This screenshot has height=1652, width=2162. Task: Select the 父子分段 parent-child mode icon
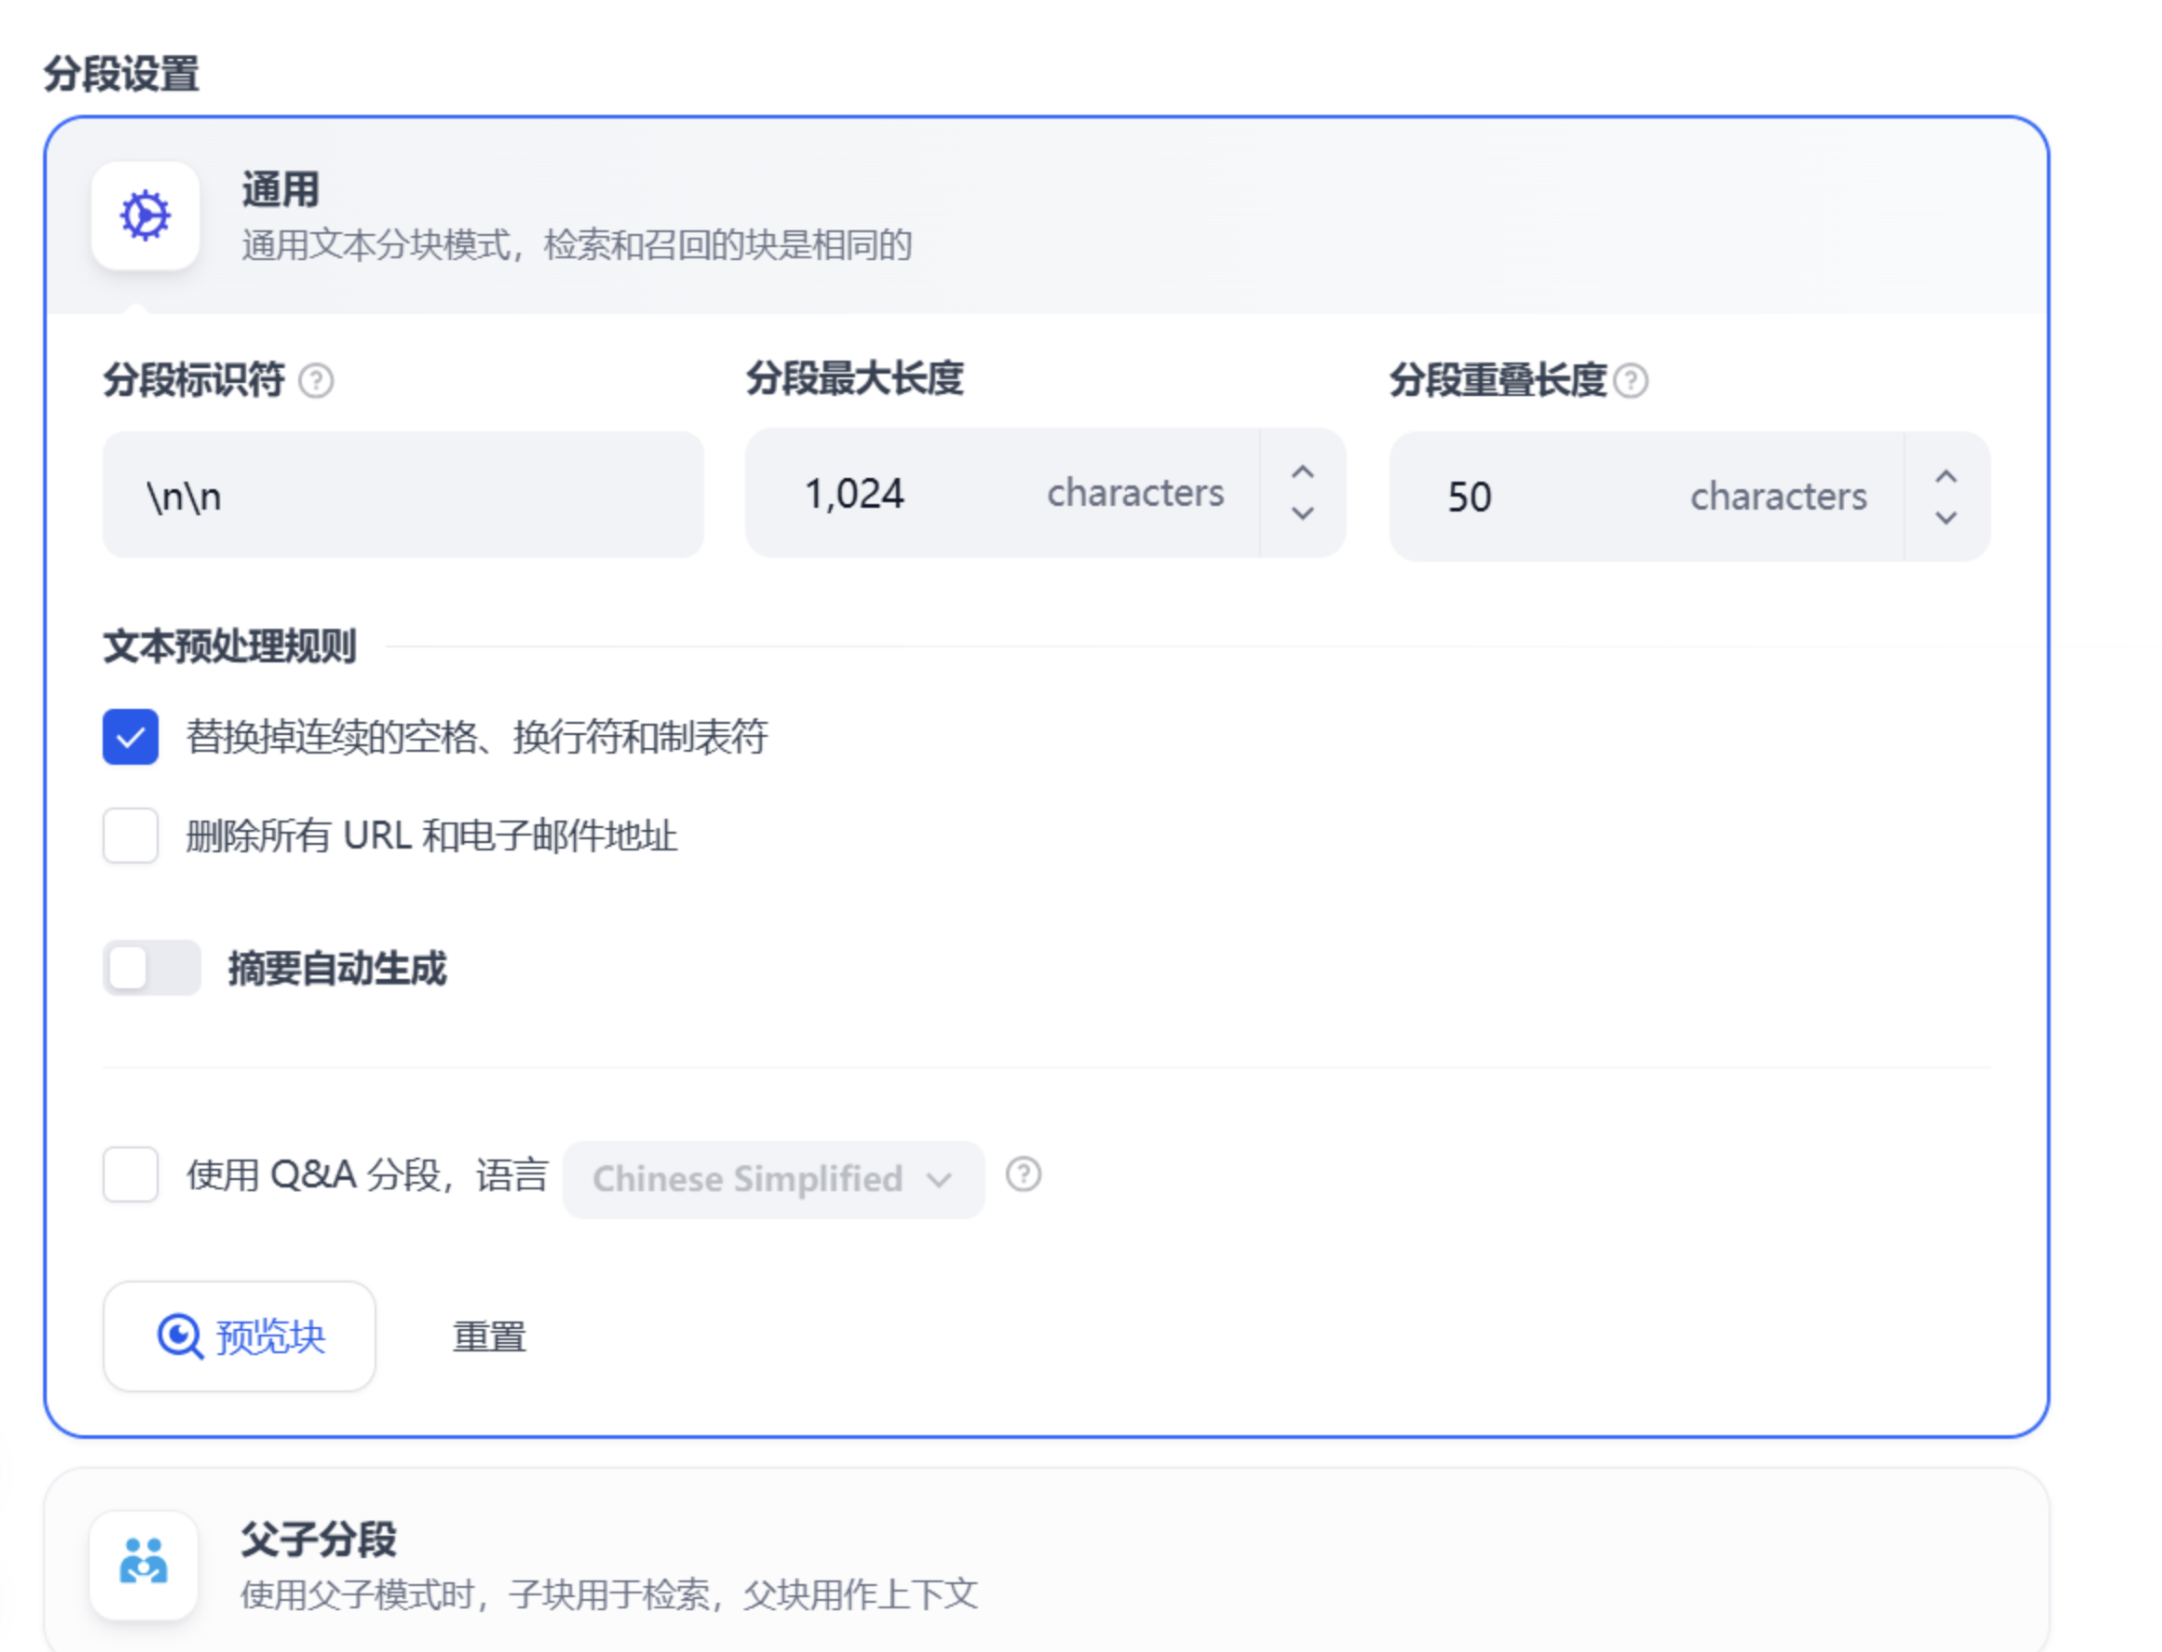click(x=144, y=1564)
